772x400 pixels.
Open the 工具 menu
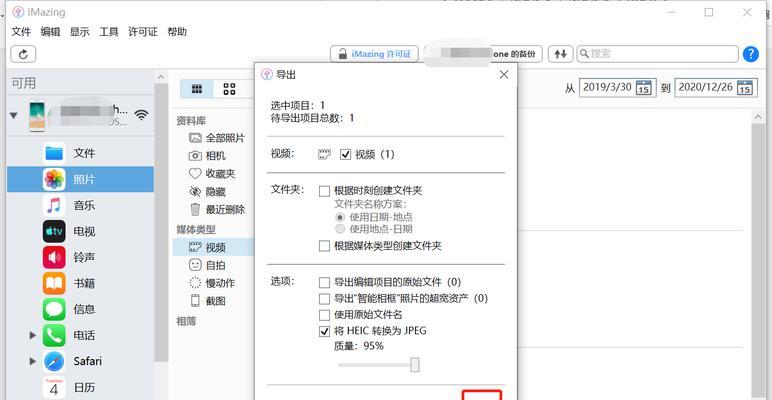109,32
